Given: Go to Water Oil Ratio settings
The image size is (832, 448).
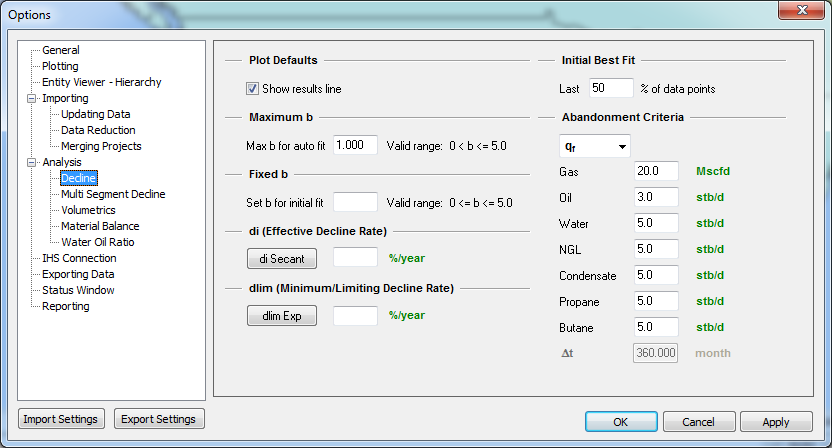Looking at the screenshot, I should click(97, 242).
